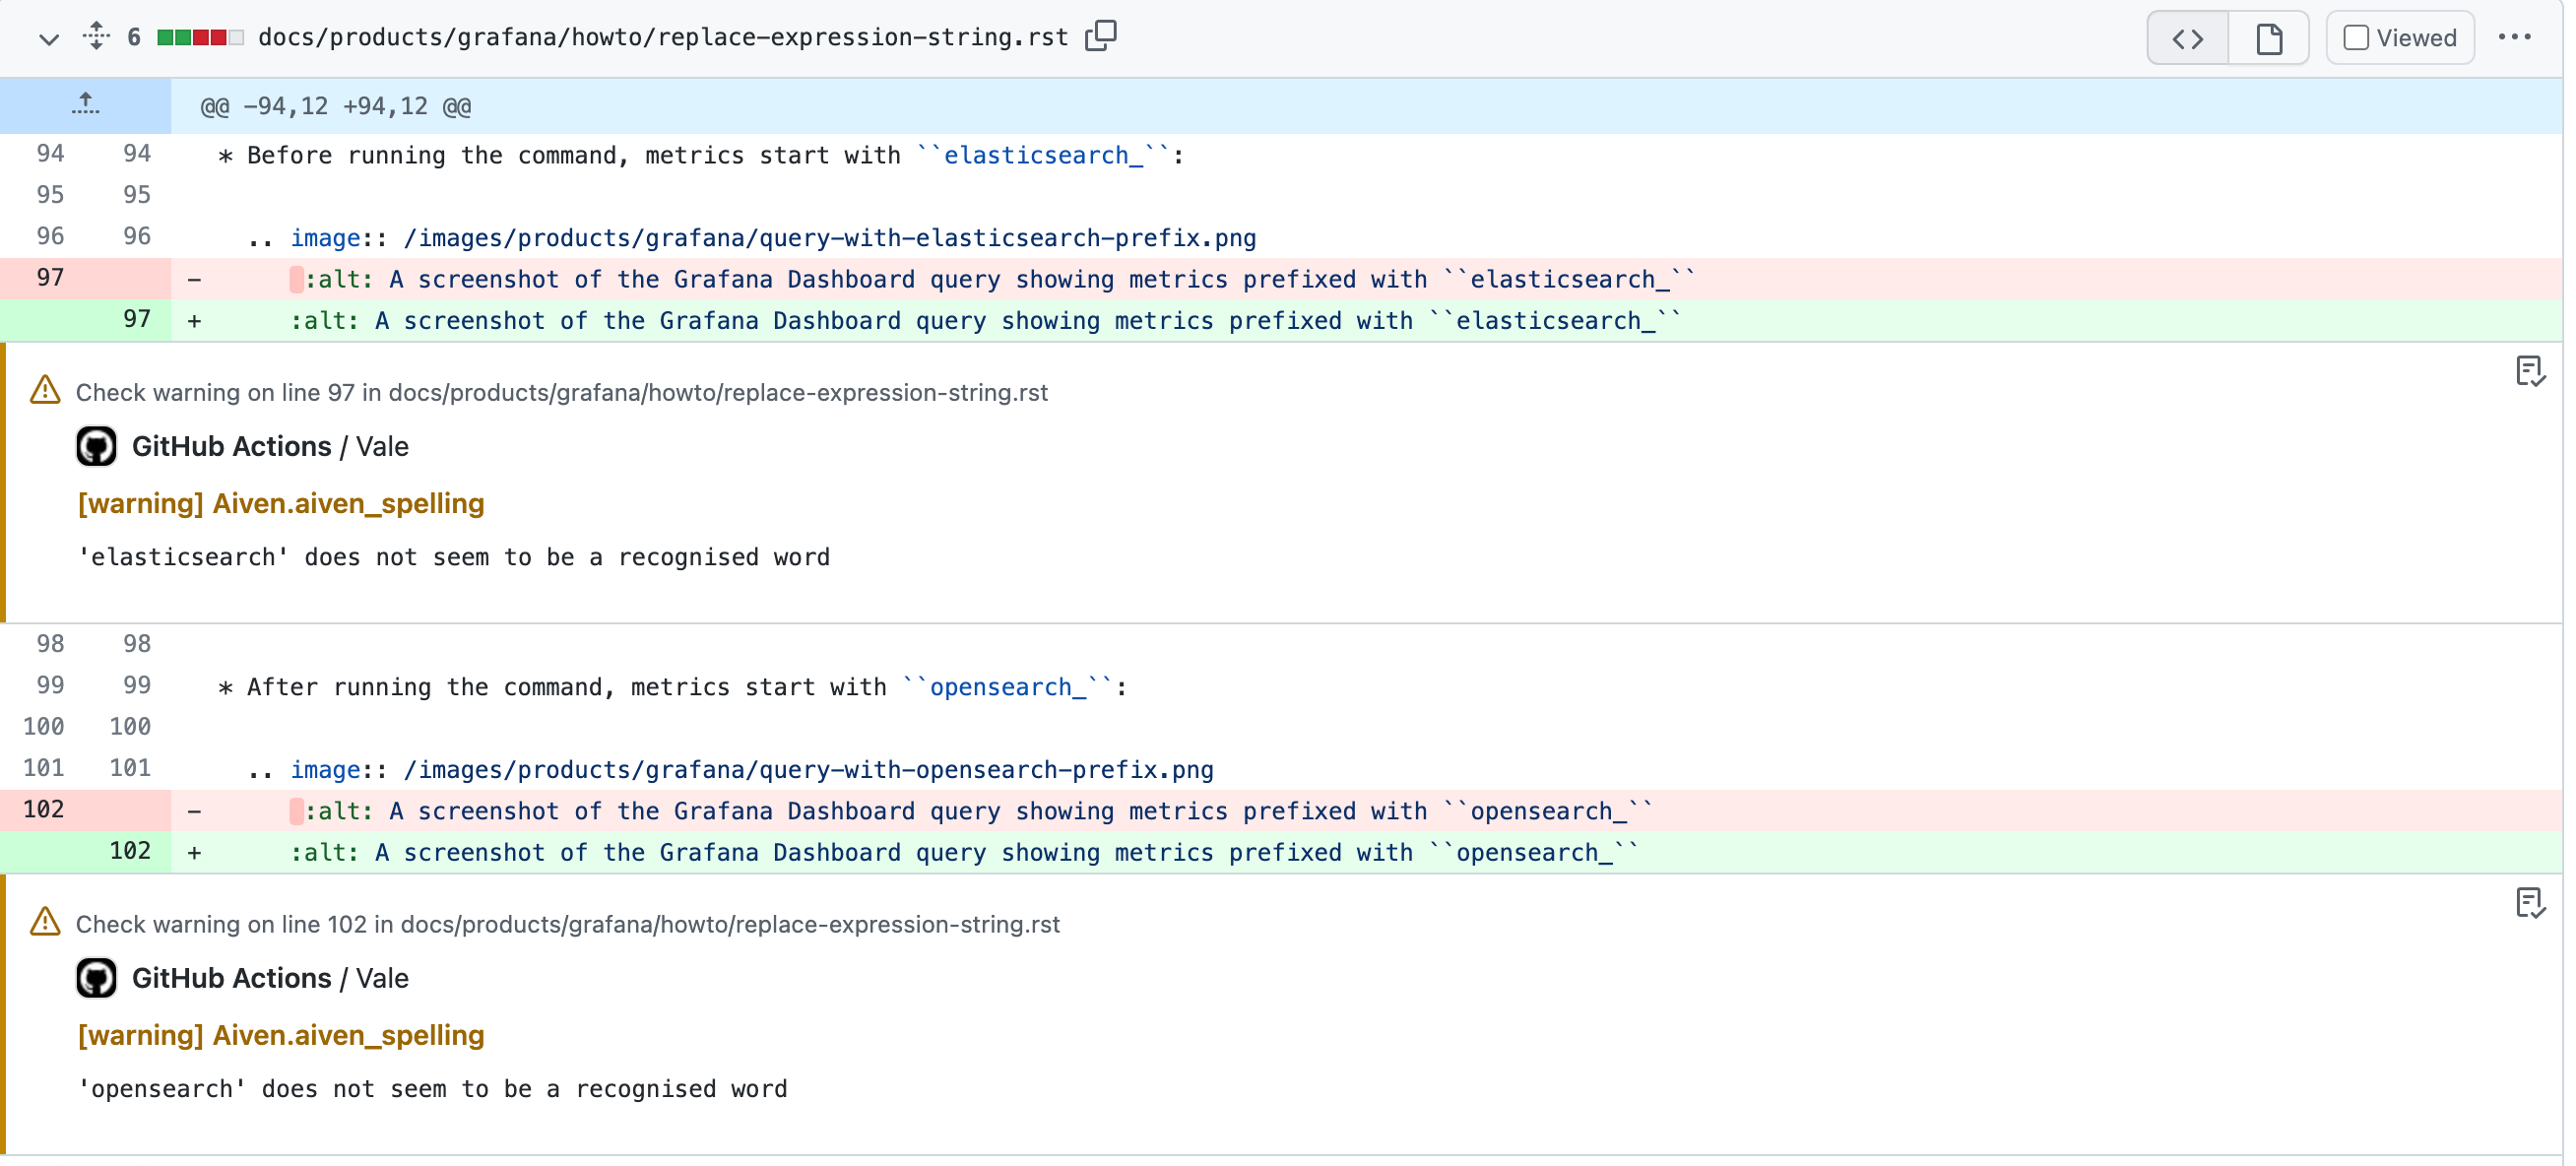Switch to the source diff view
This screenshot has height=1166, width=2576.
2186,38
